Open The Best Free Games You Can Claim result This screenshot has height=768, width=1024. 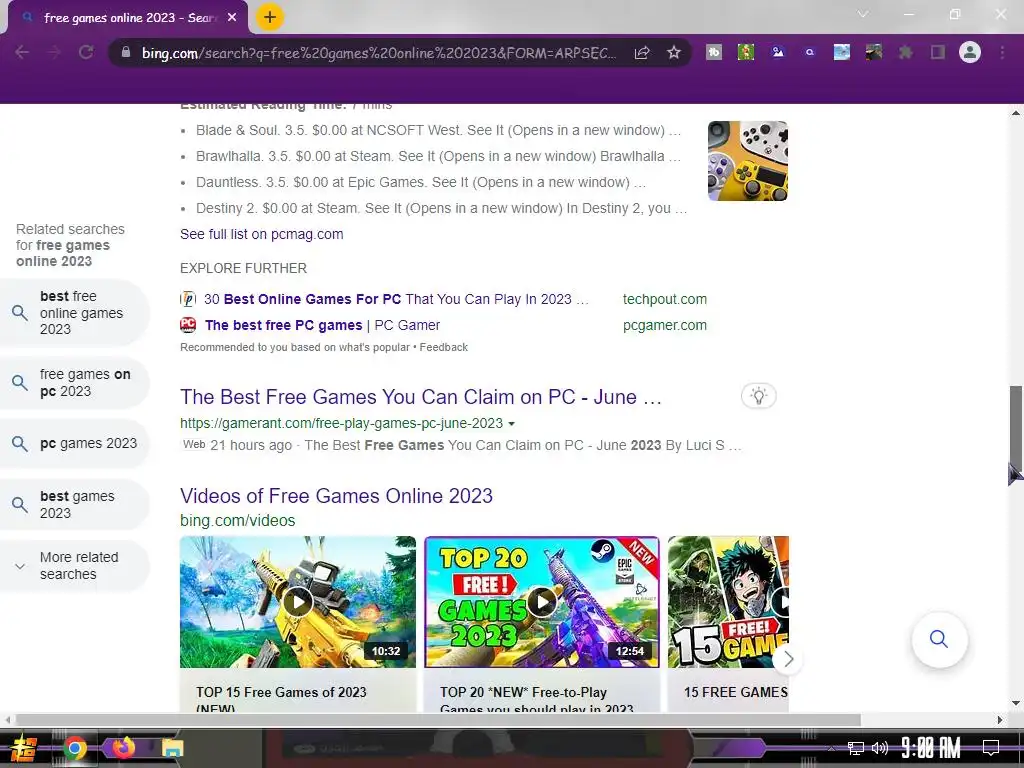tap(421, 397)
